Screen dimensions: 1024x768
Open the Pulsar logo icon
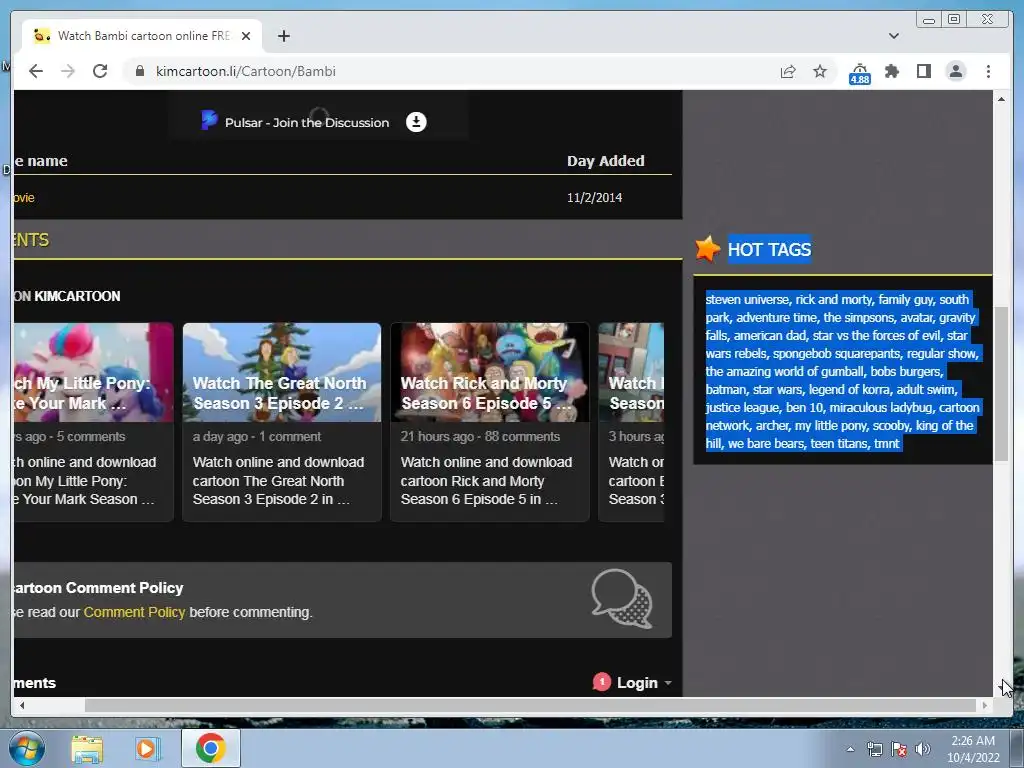pos(209,120)
